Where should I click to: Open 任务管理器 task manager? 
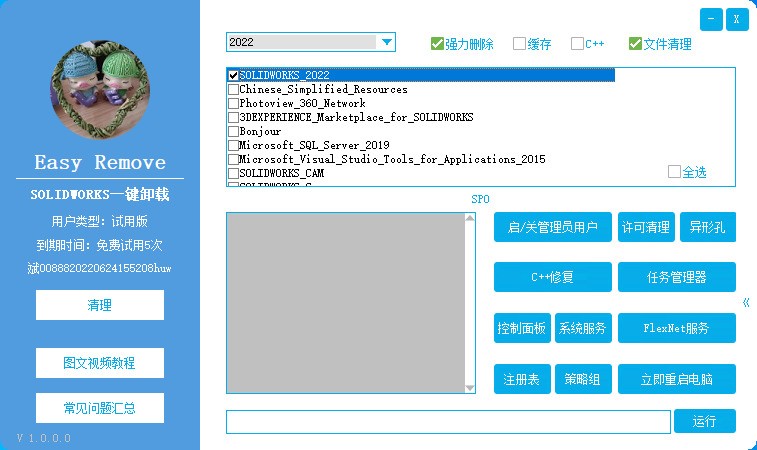677,277
